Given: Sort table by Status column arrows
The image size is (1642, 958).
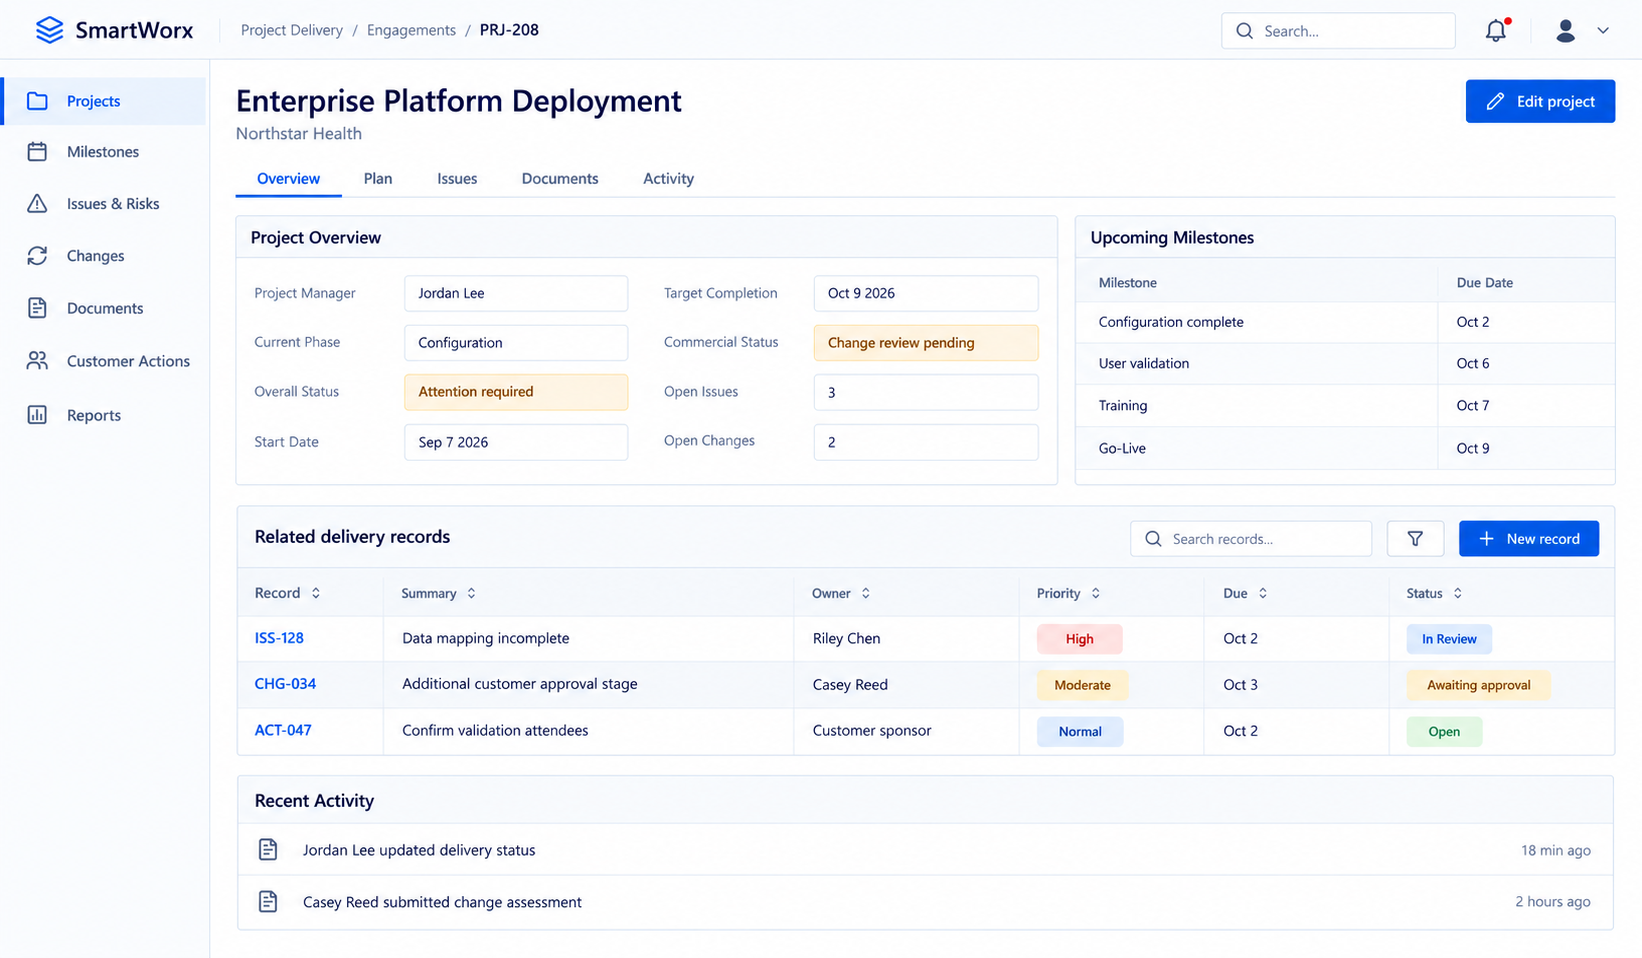Looking at the screenshot, I should (1458, 593).
